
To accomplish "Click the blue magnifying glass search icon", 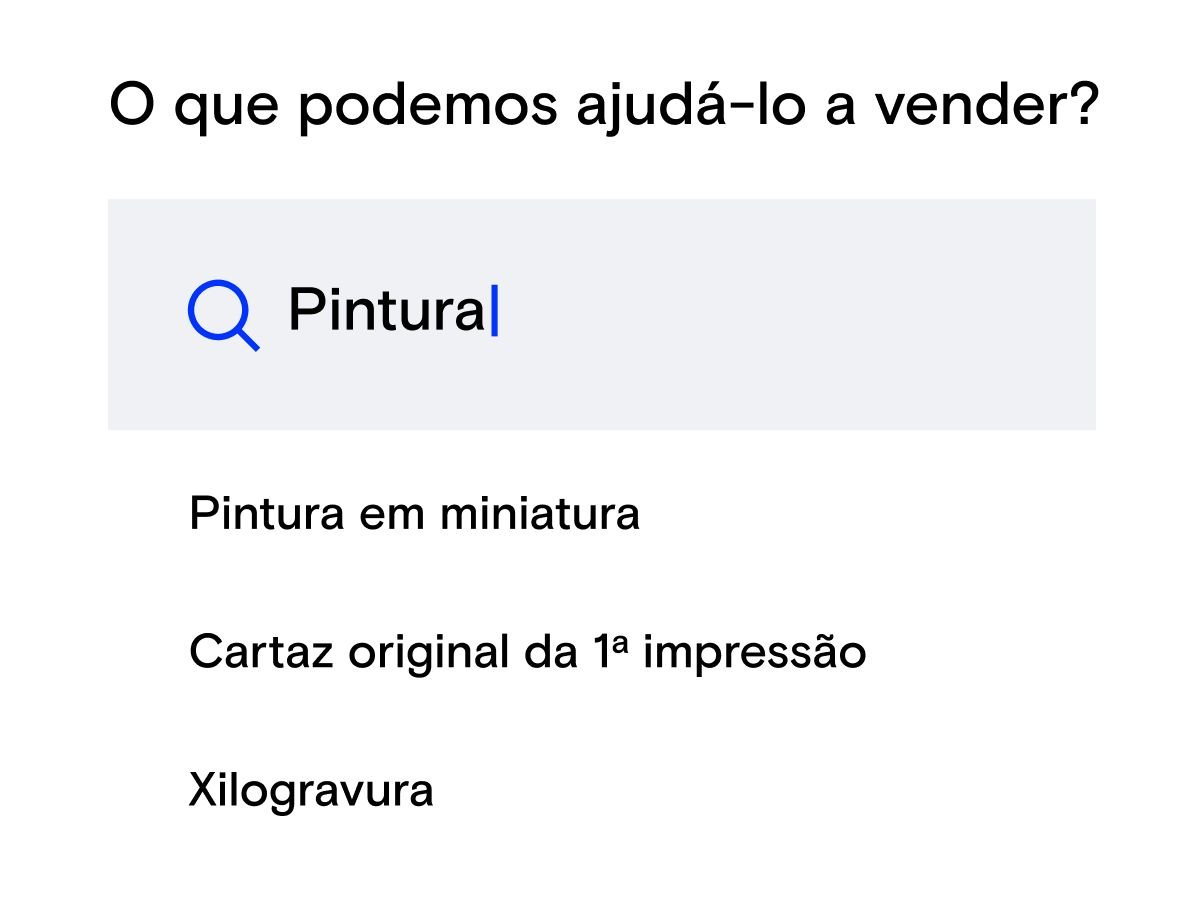I will [222, 314].
